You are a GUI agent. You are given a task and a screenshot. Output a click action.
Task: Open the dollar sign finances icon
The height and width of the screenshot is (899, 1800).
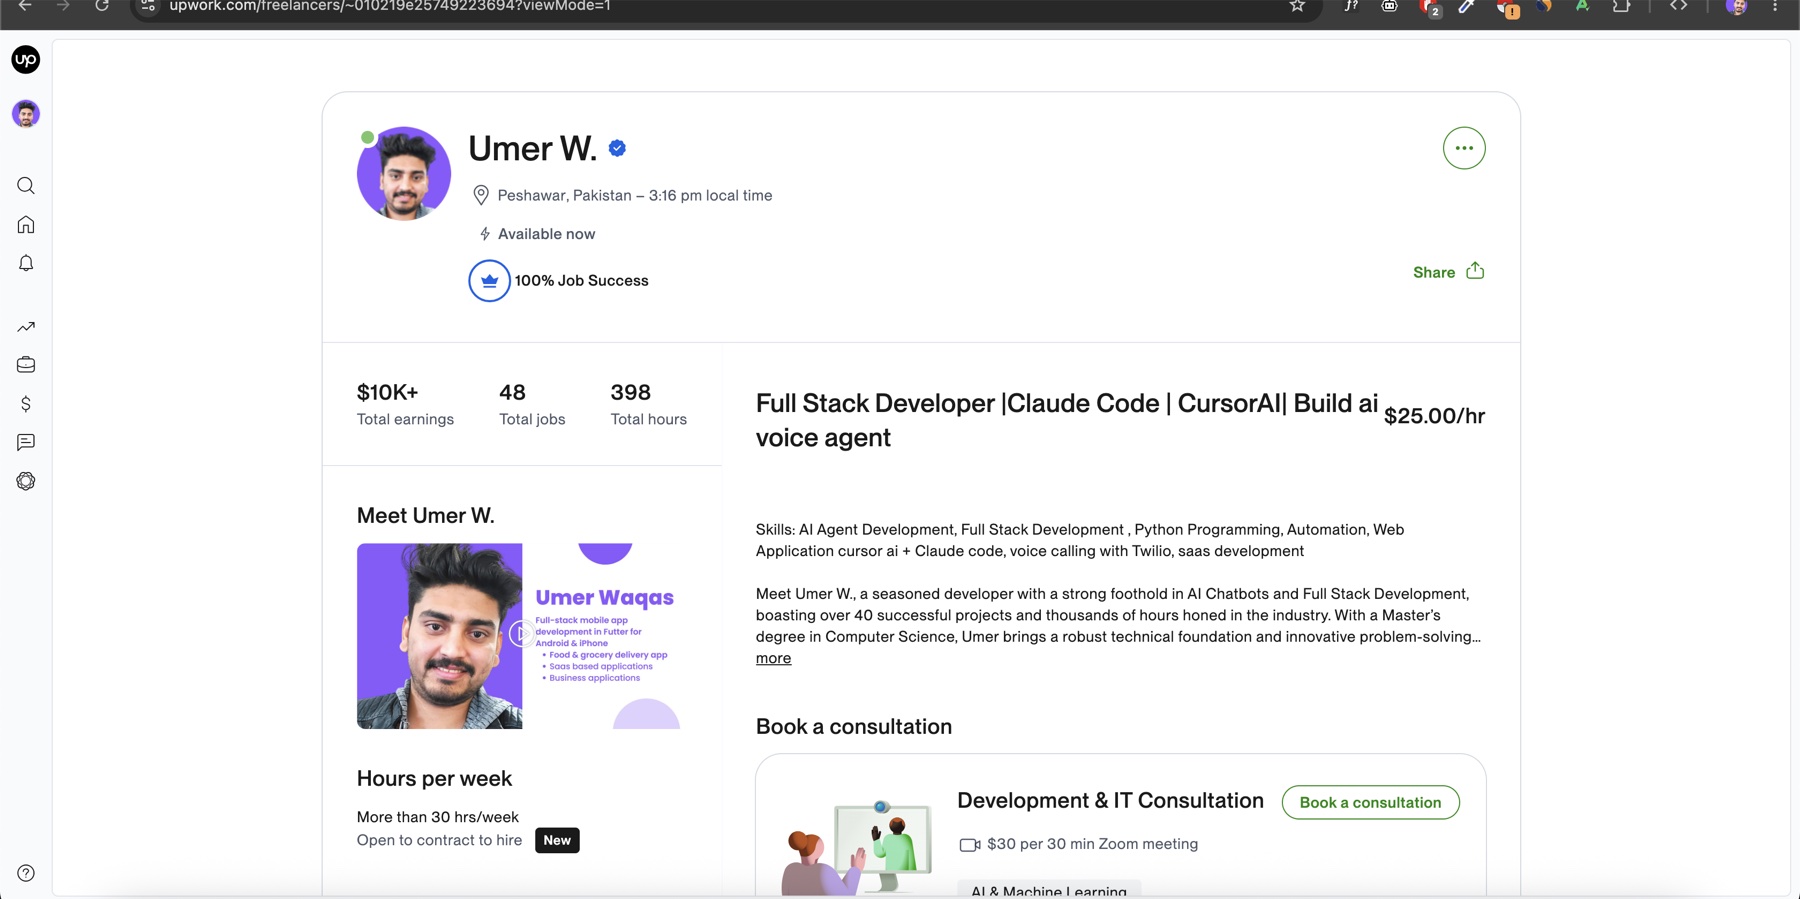point(26,404)
